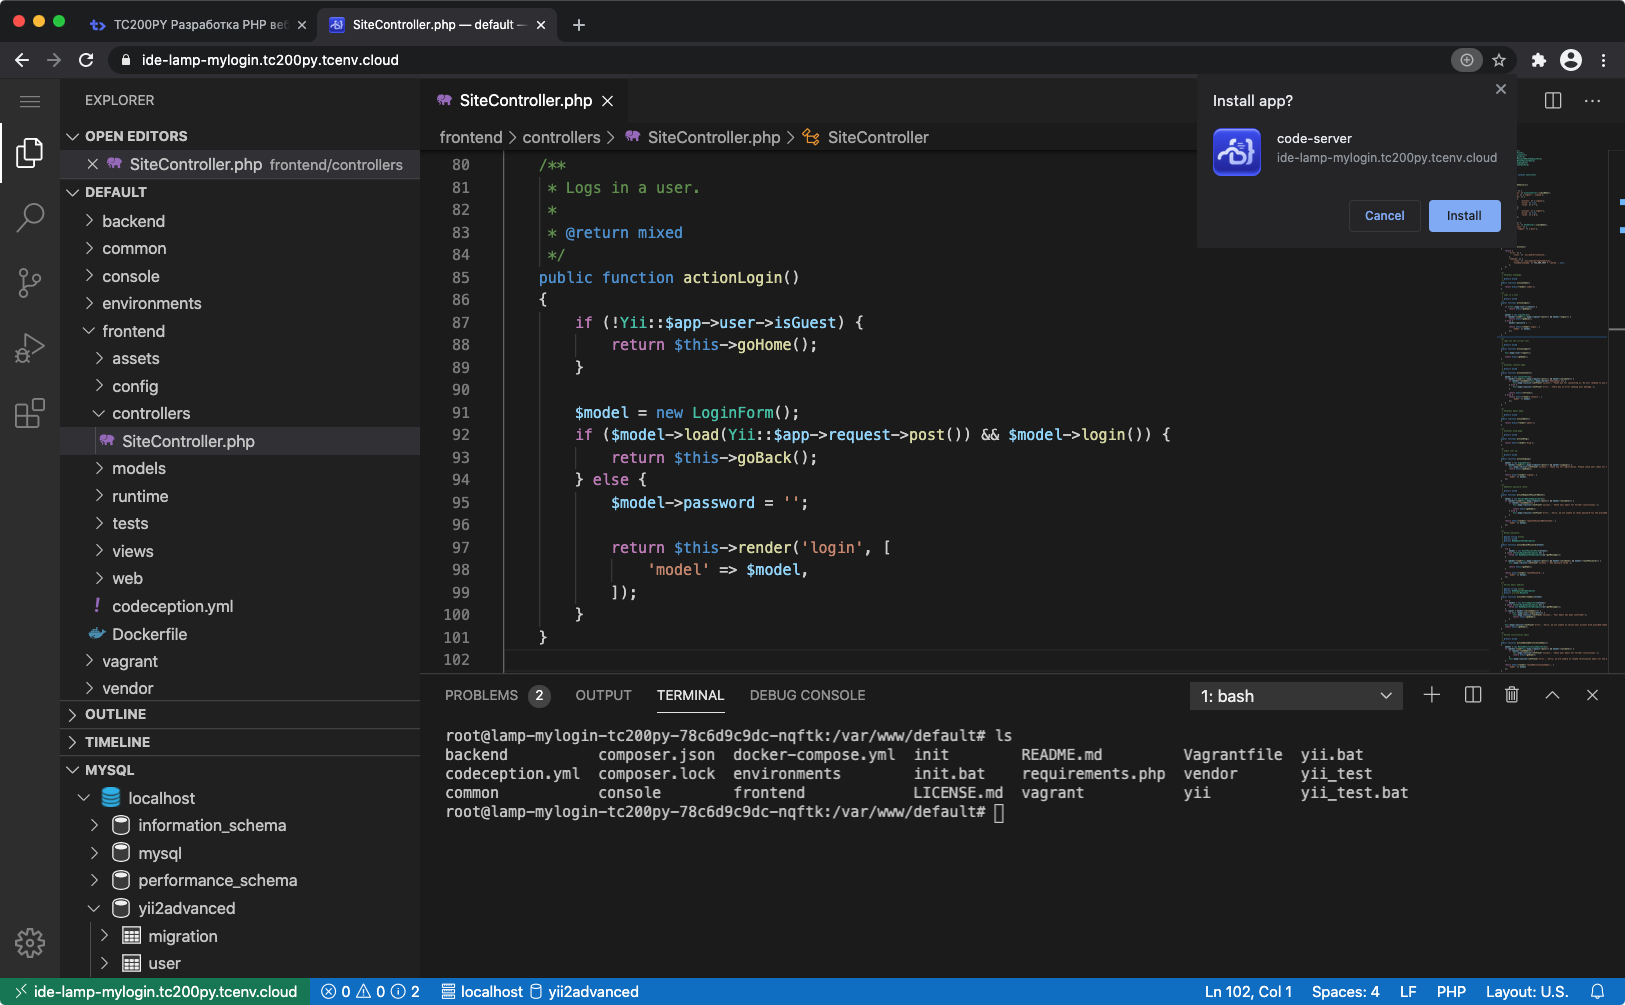This screenshot has width=1625, height=1005.
Task: Open the terminal selector showing 1: bash
Action: coord(1295,695)
